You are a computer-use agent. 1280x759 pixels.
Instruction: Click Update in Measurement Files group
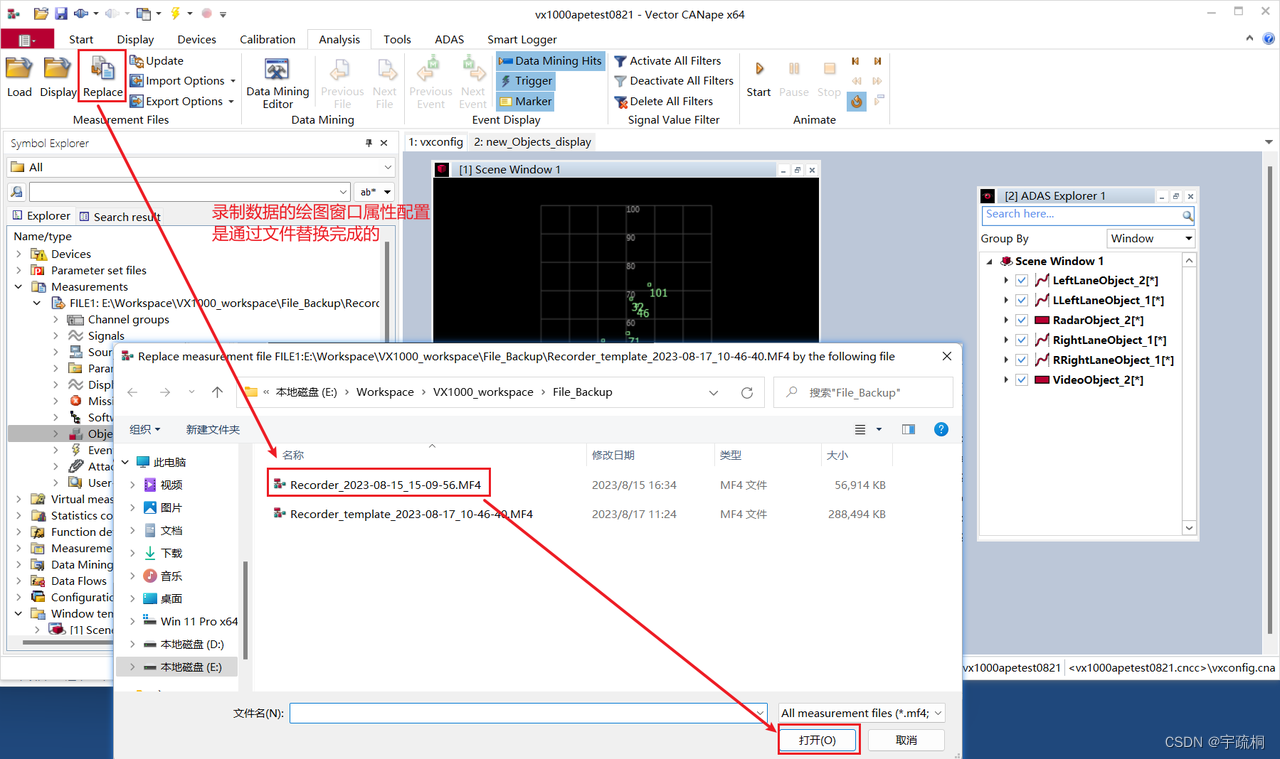157,61
